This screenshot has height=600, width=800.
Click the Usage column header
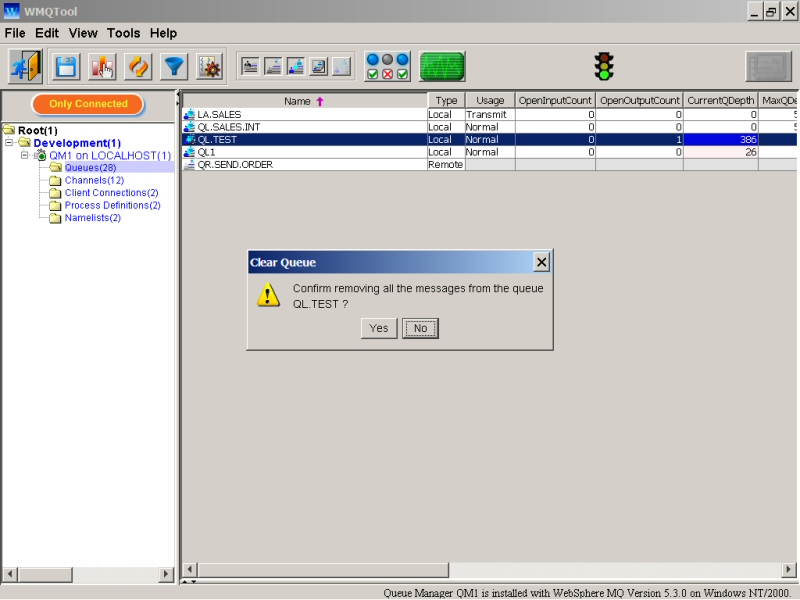point(490,101)
